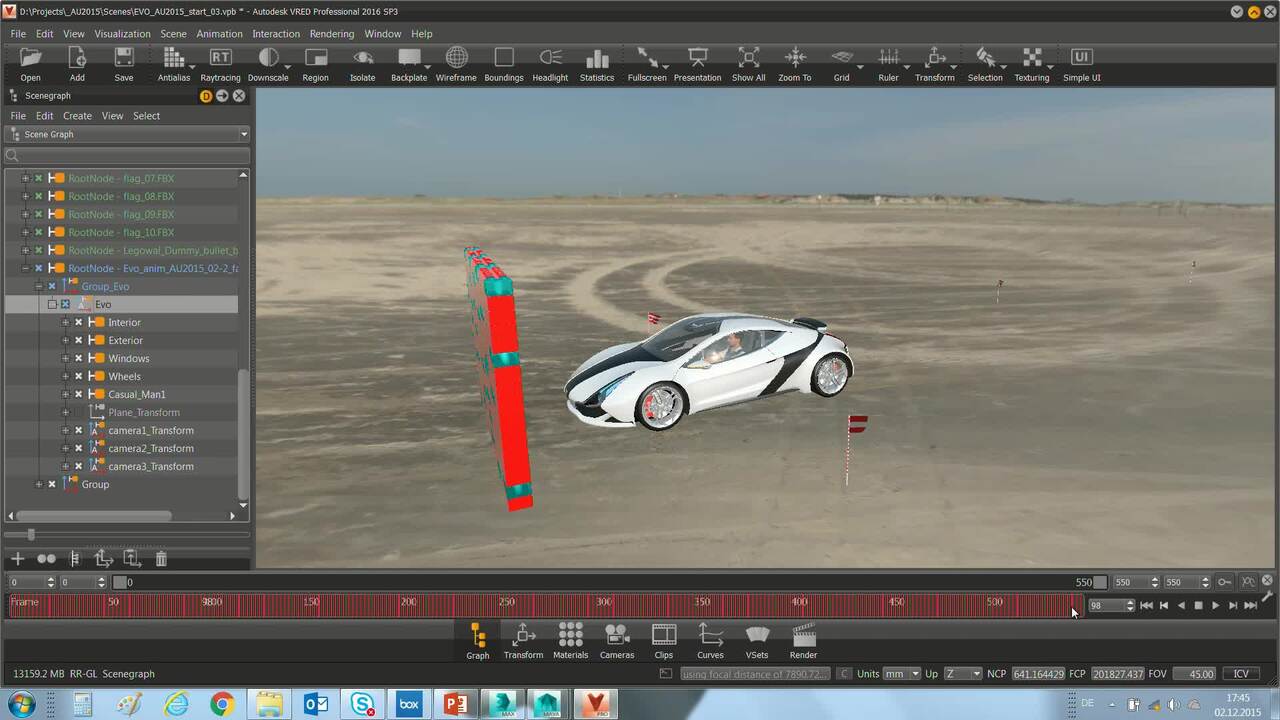Viewport: 1280px width, 720px height.
Task: Toggle visibility checkbox of Wheels node
Action: click(x=79, y=376)
